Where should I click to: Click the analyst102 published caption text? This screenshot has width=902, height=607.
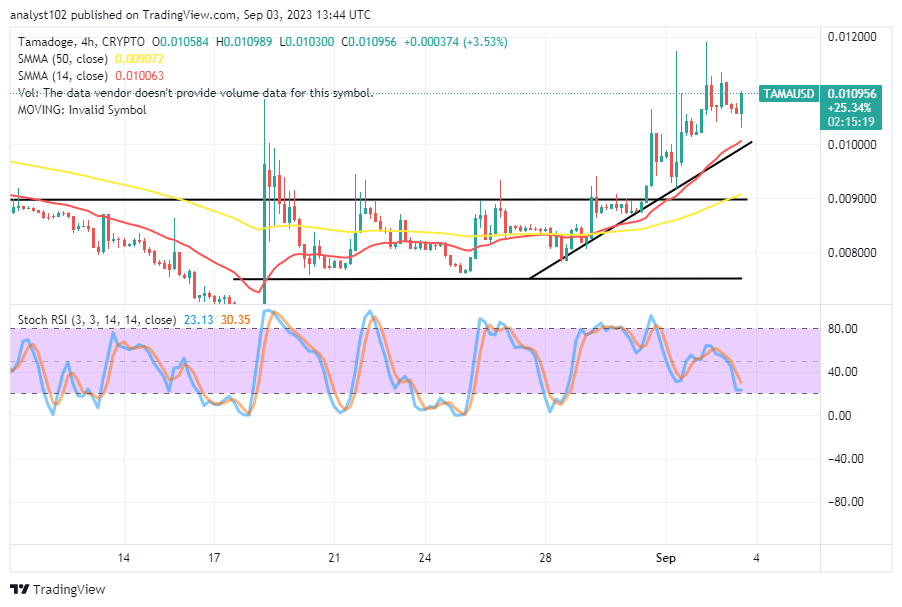[x=190, y=15]
